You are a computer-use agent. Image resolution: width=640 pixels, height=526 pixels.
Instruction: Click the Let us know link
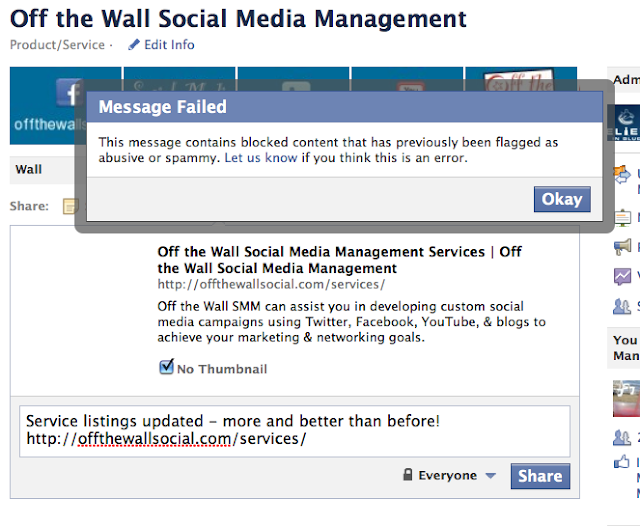point(260,158)
